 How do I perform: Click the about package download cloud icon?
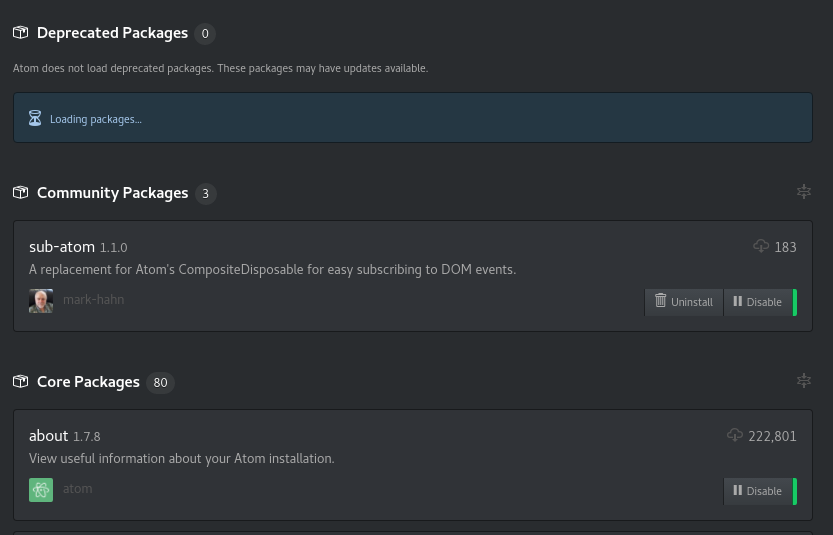tap(735, 435)
